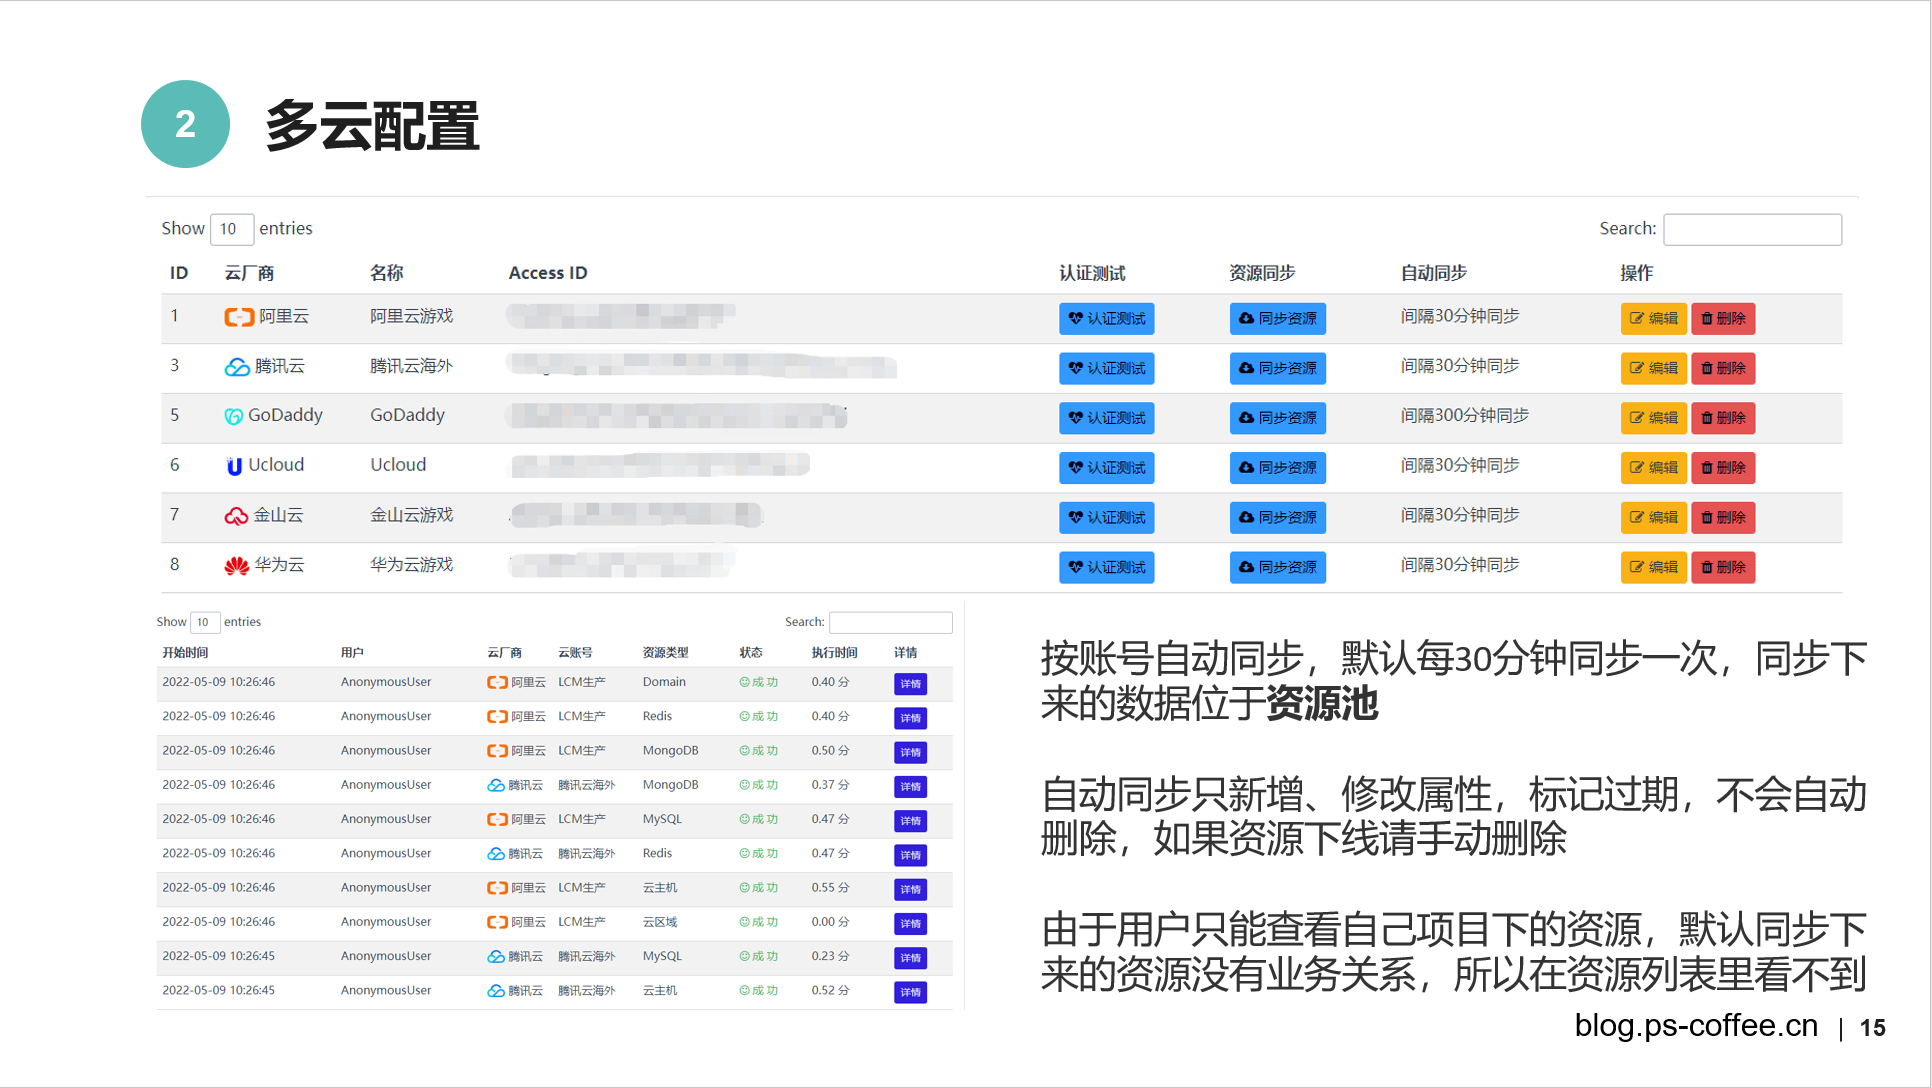Sort sync log by 资源类型 column

click(x=665, y=652)
